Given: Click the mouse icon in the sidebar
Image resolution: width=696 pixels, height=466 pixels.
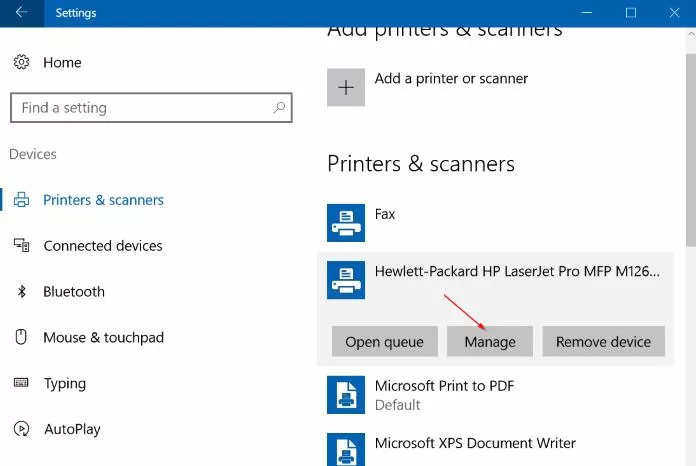Looking at the screenshot, I should pyautogui.click(x=21, y=337).
